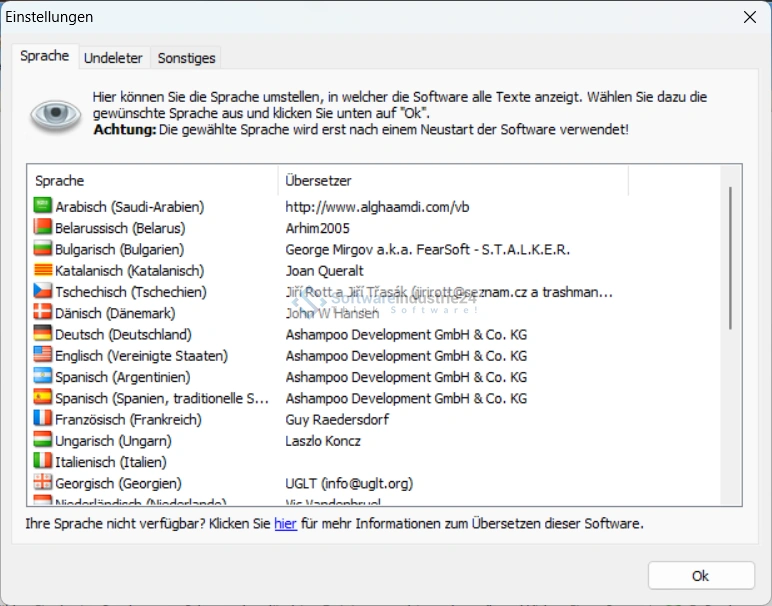Open the Sonstiges tab
This screenshot has width=772, height=606.
[x=186, y=58]
